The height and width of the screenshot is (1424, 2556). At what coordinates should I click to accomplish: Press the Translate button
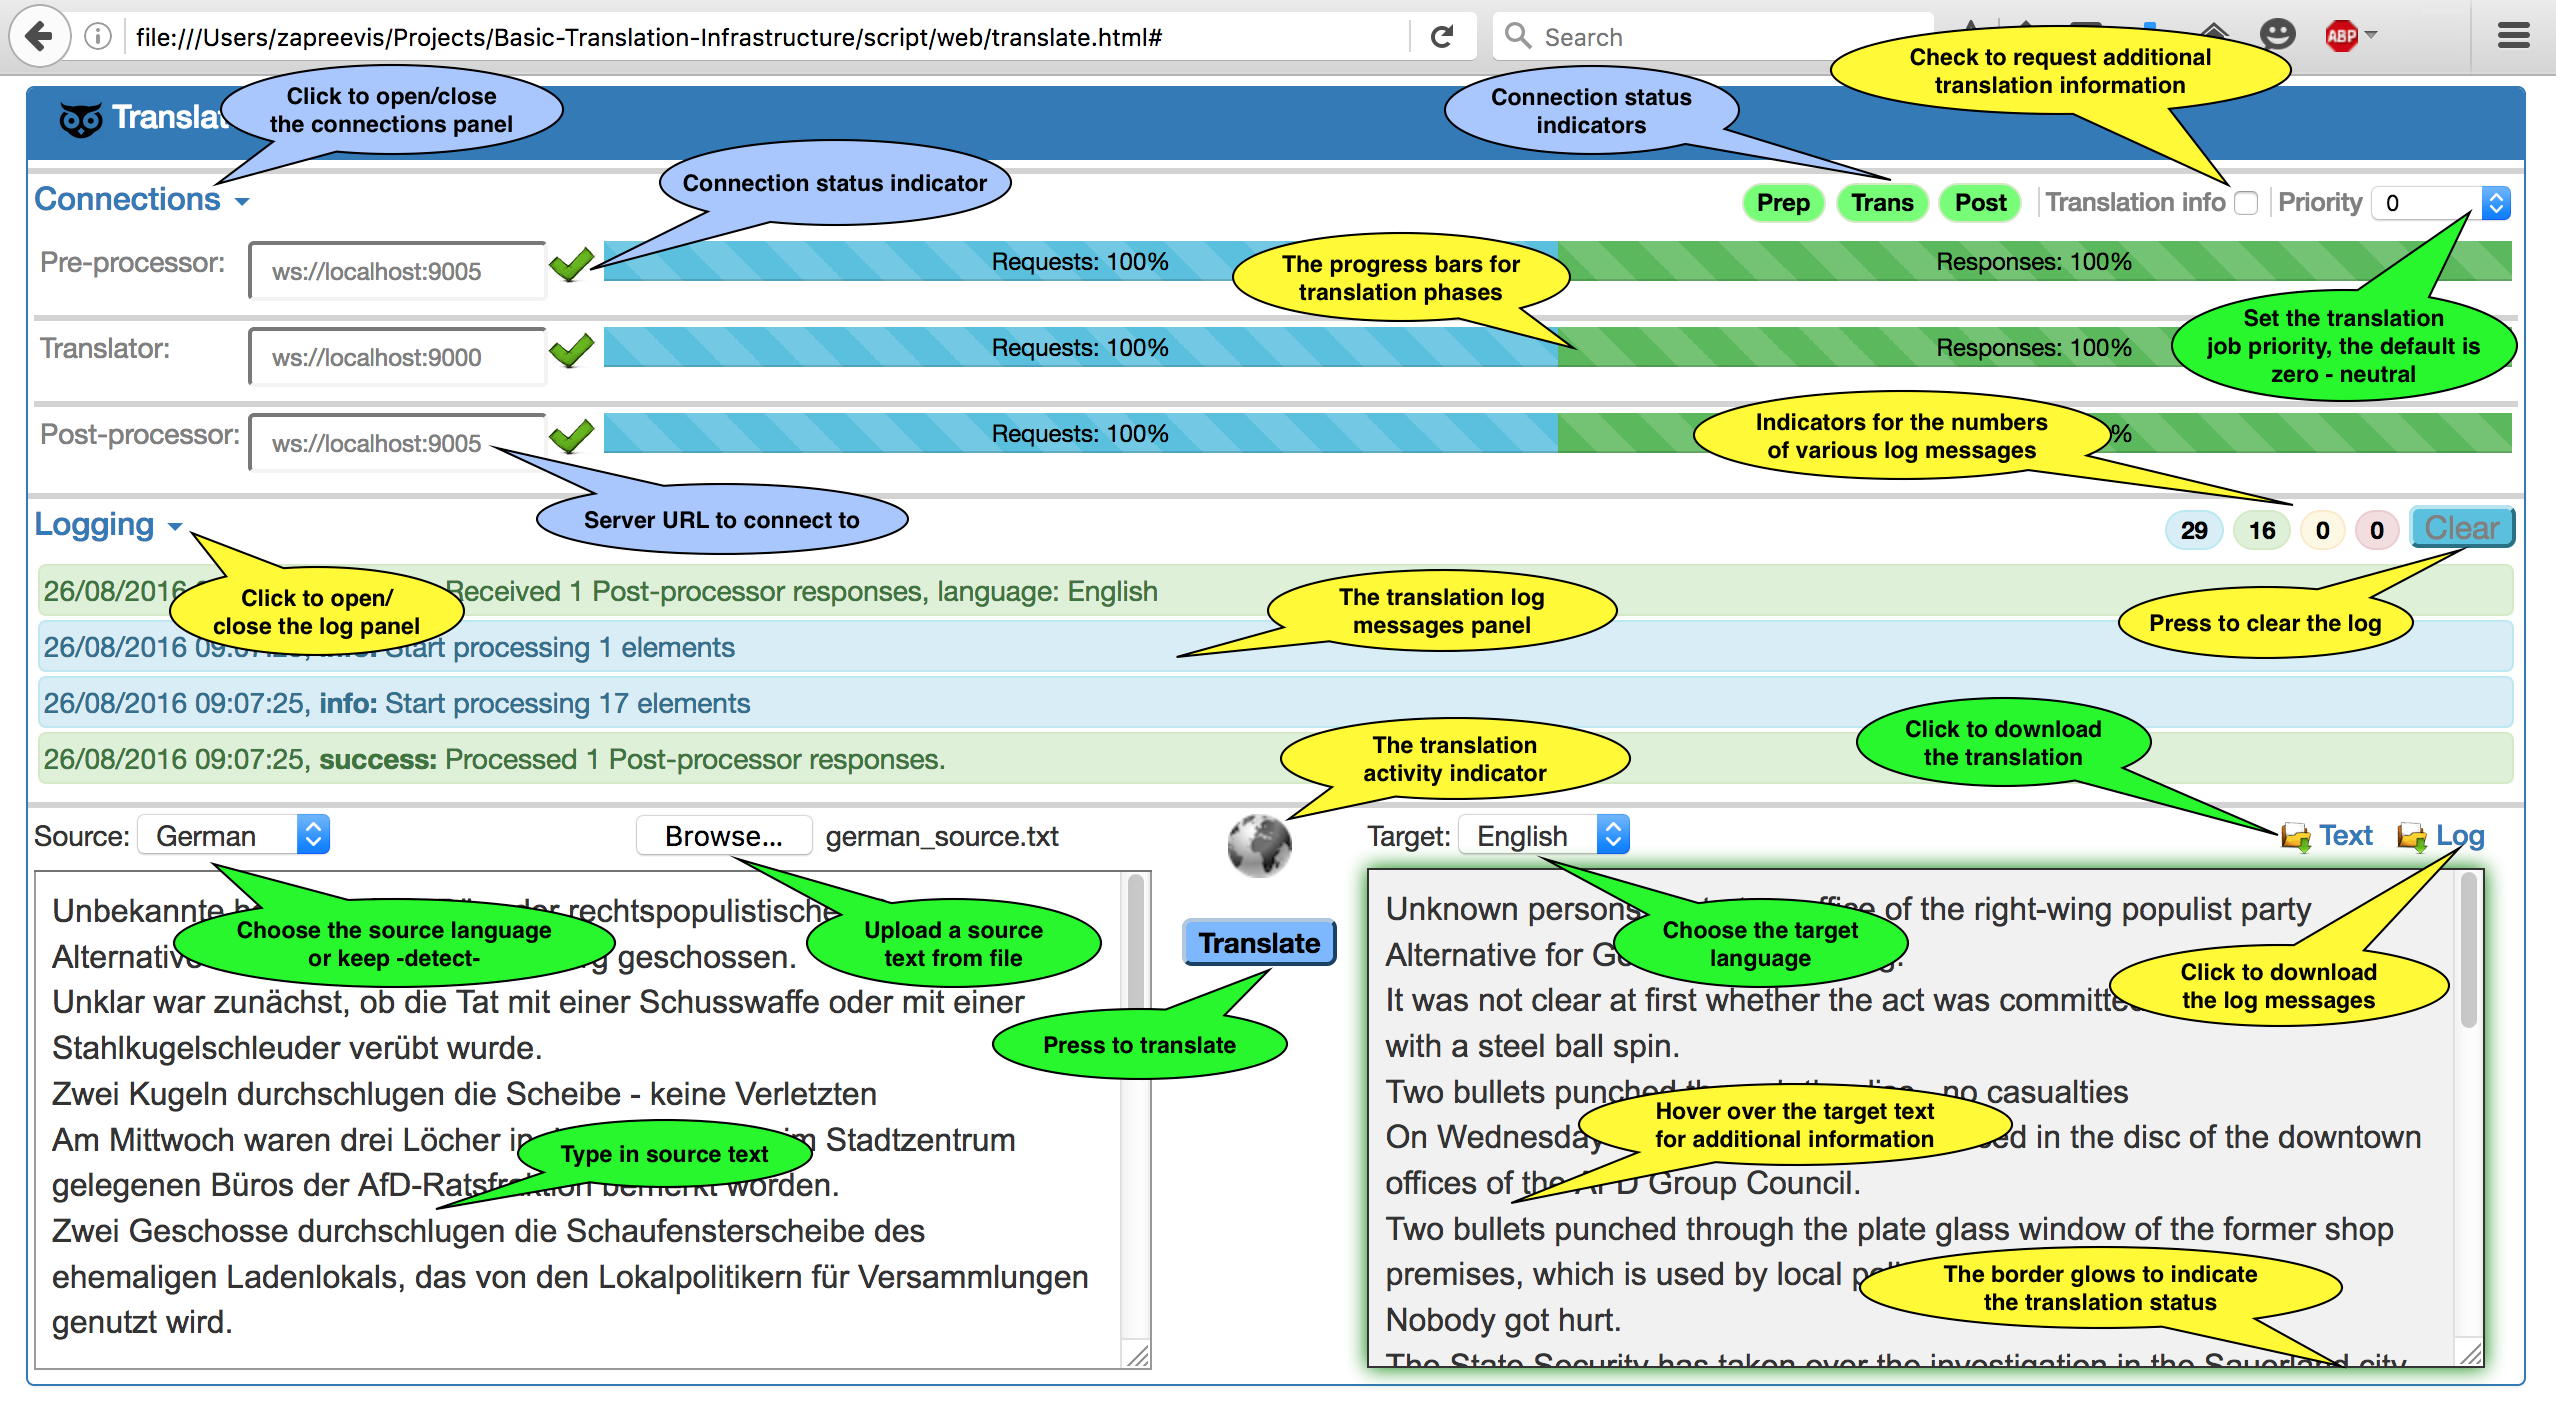click(1259, 940)
